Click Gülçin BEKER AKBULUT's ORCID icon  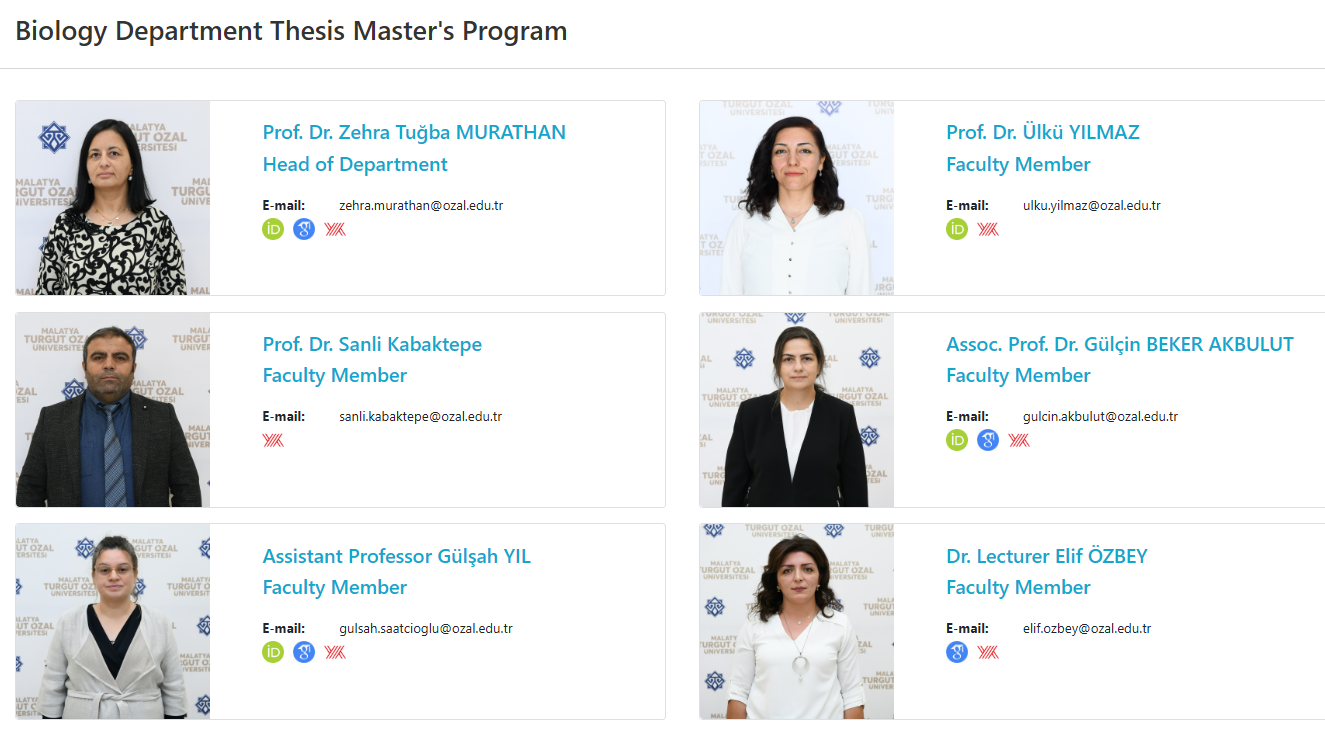tap(957, 440)
